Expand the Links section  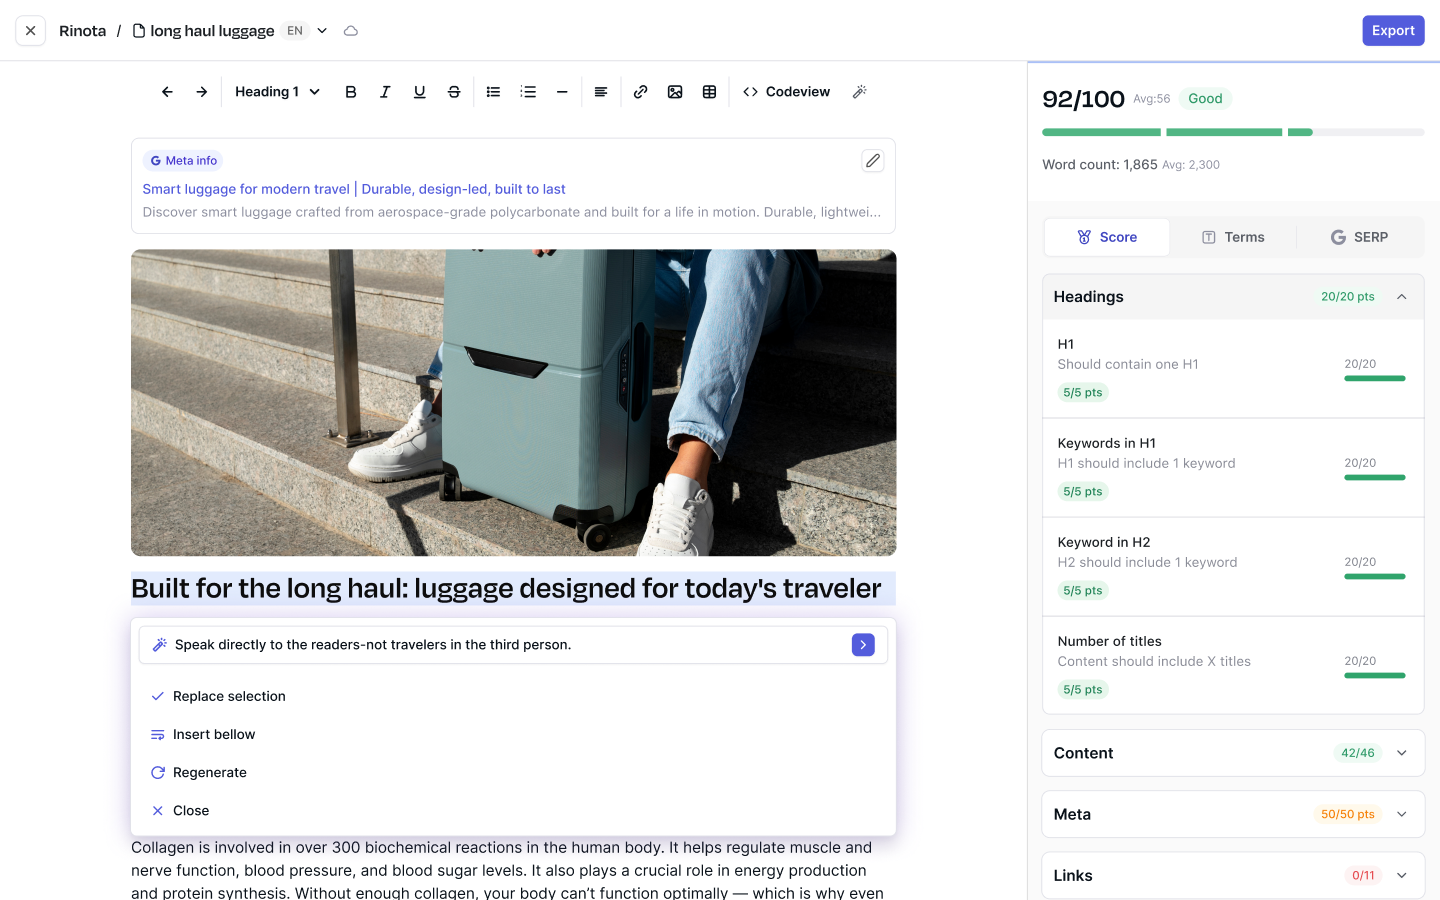1402,876
